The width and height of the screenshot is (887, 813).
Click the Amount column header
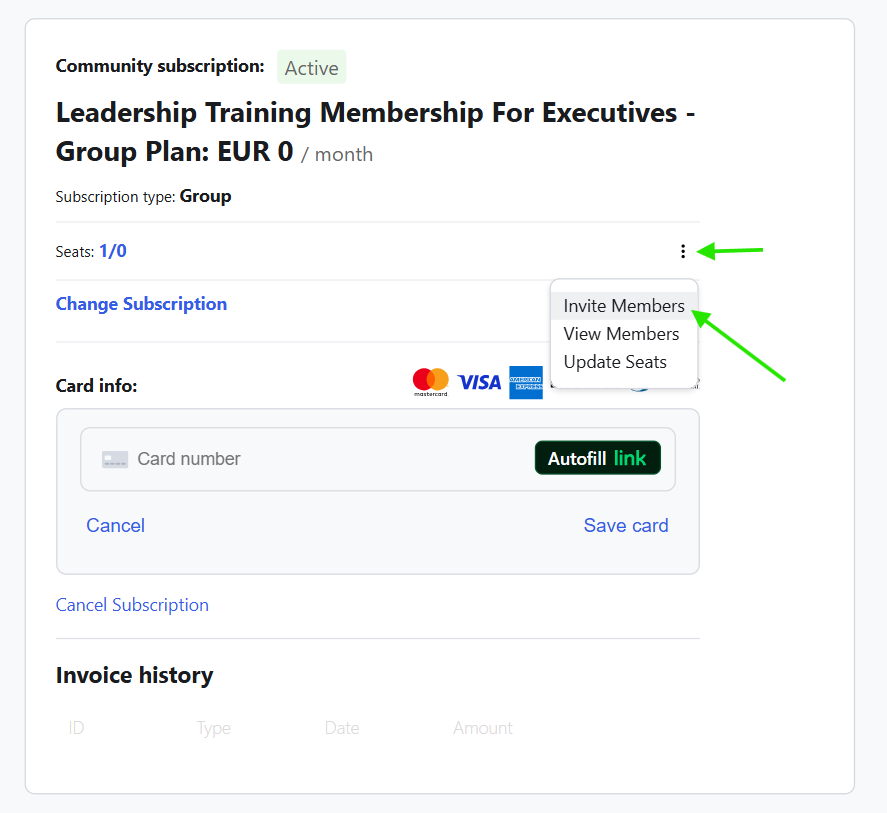(482, 728)
